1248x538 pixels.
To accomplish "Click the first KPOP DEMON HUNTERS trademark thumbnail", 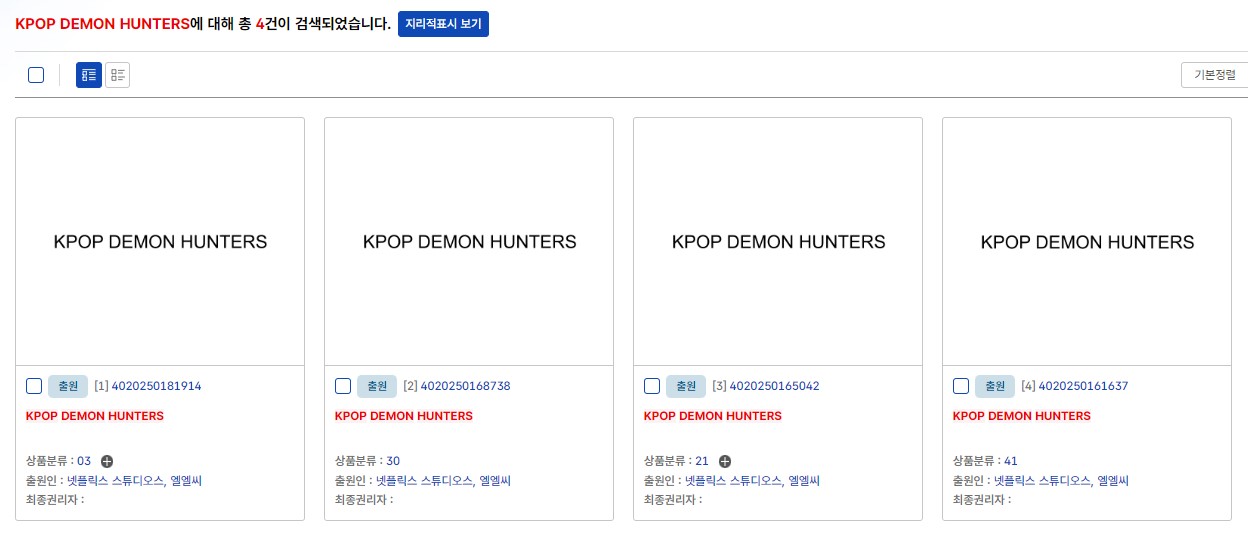I will click(x=160, y=242).
